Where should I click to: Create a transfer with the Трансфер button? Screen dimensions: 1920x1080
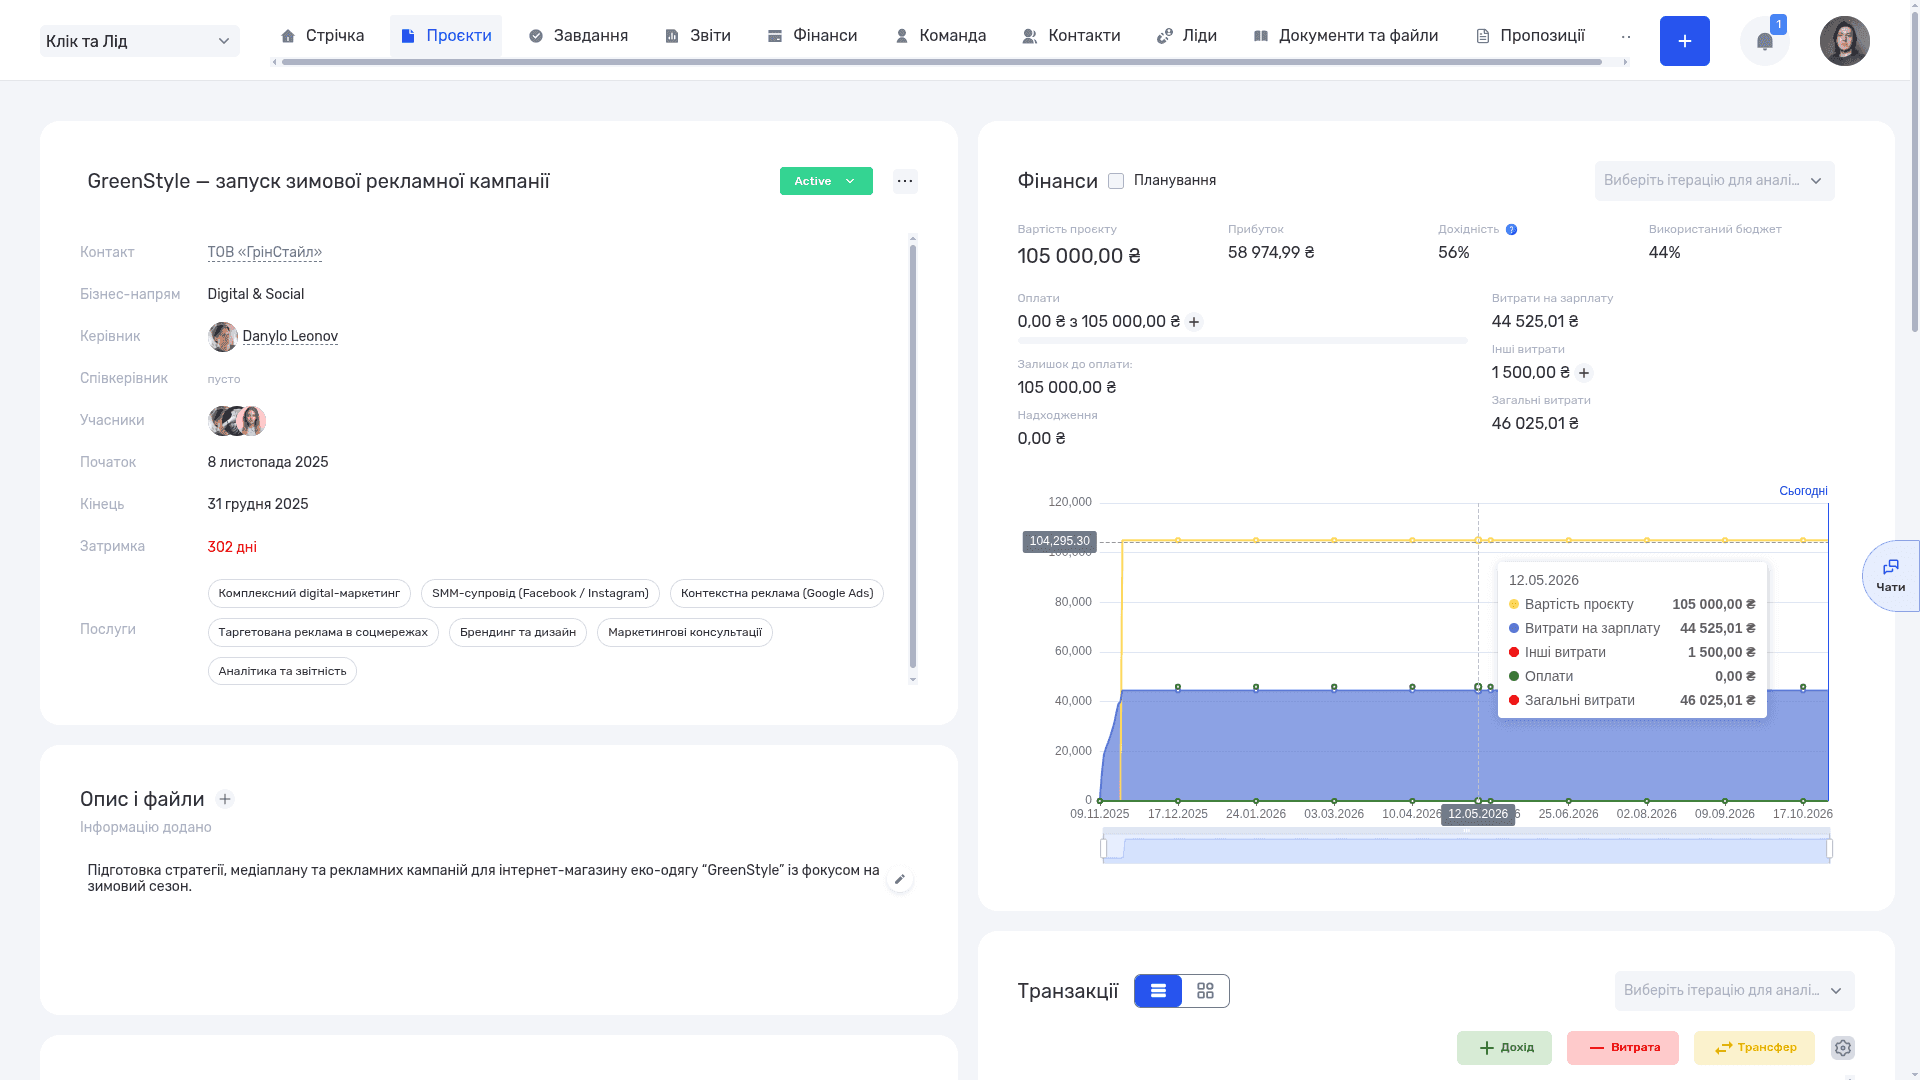click(x=1754, y=1048)
